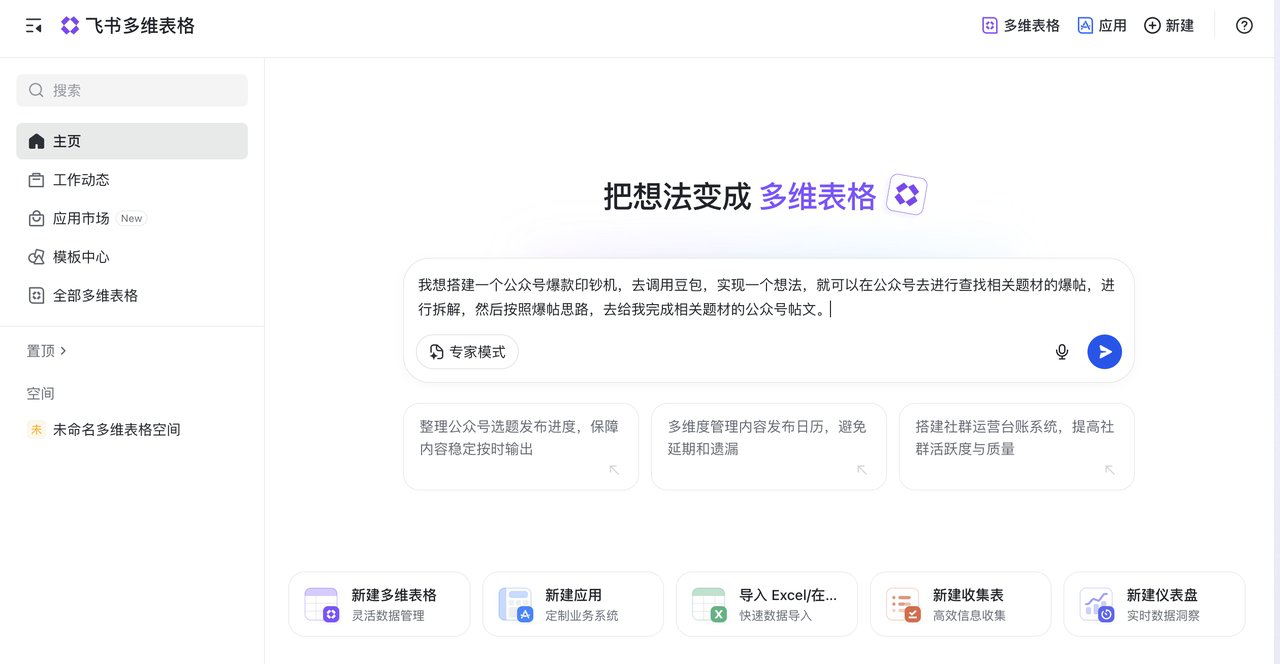This screenshot has width=1280, height=664.
Task: Click the 高效信息收集 subtitle text
Action: (x=970, y=616)
